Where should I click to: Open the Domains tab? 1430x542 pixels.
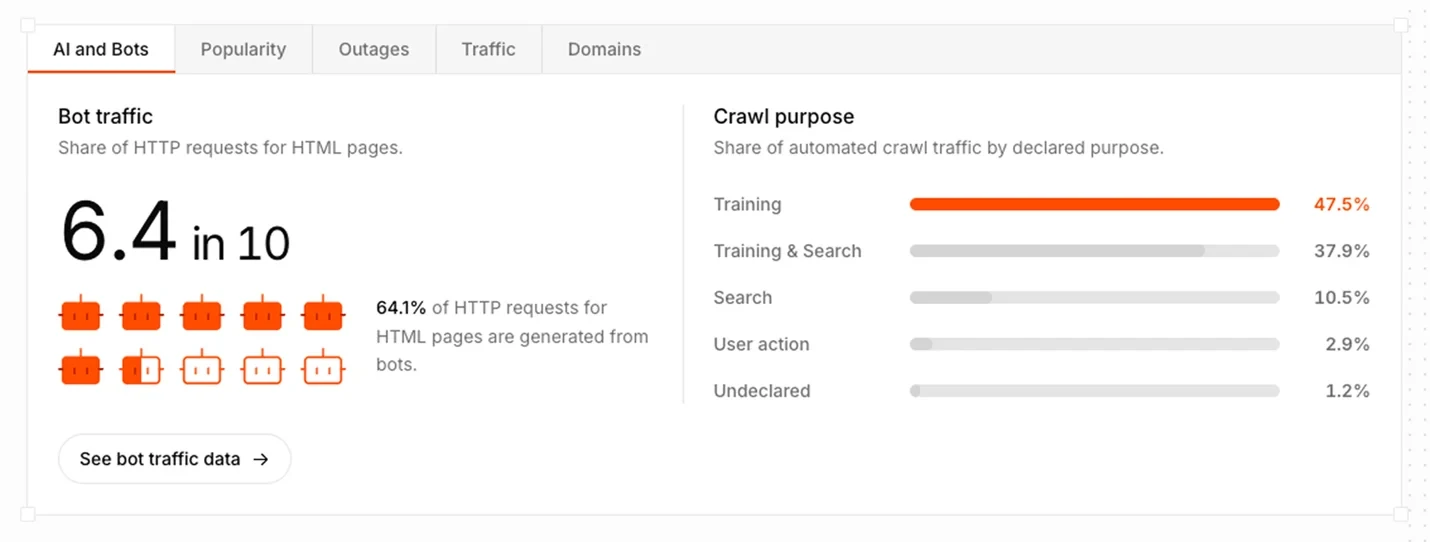point(604,49)
